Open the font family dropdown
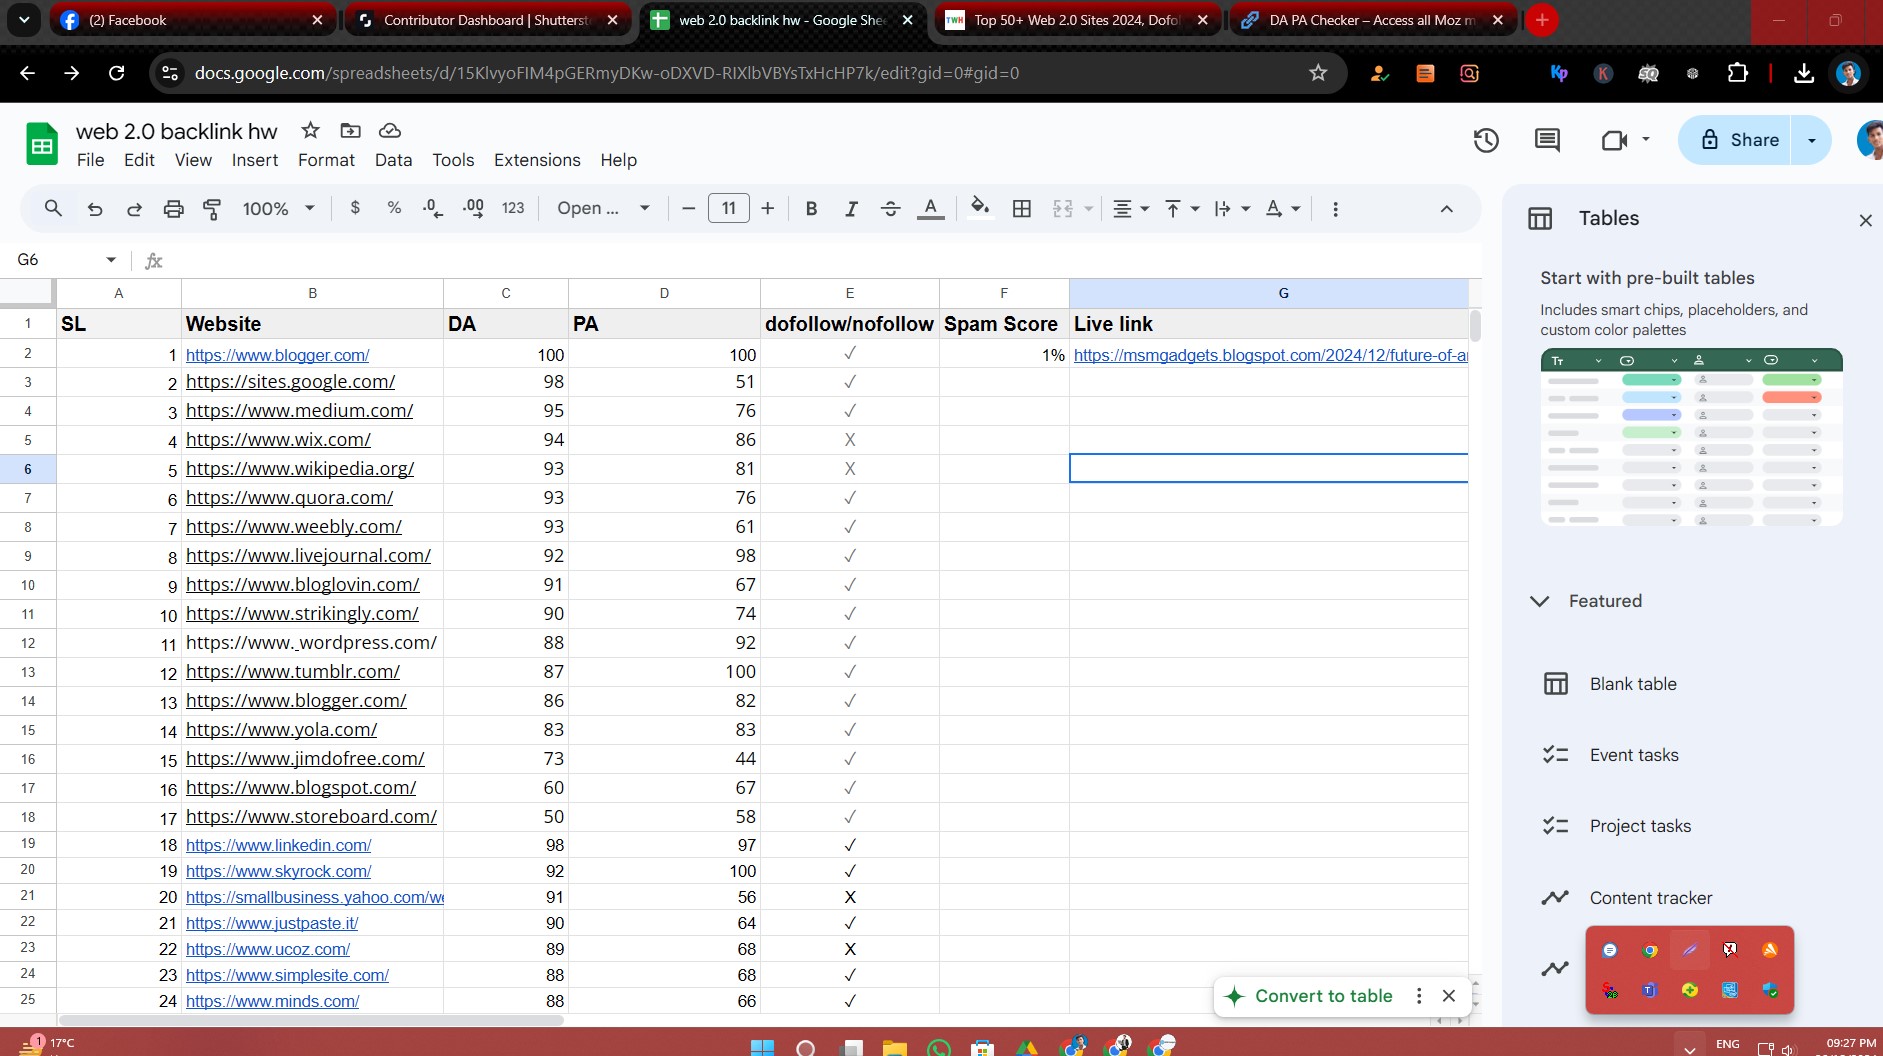This screenshot has height=1056, width=1883. 604,208
